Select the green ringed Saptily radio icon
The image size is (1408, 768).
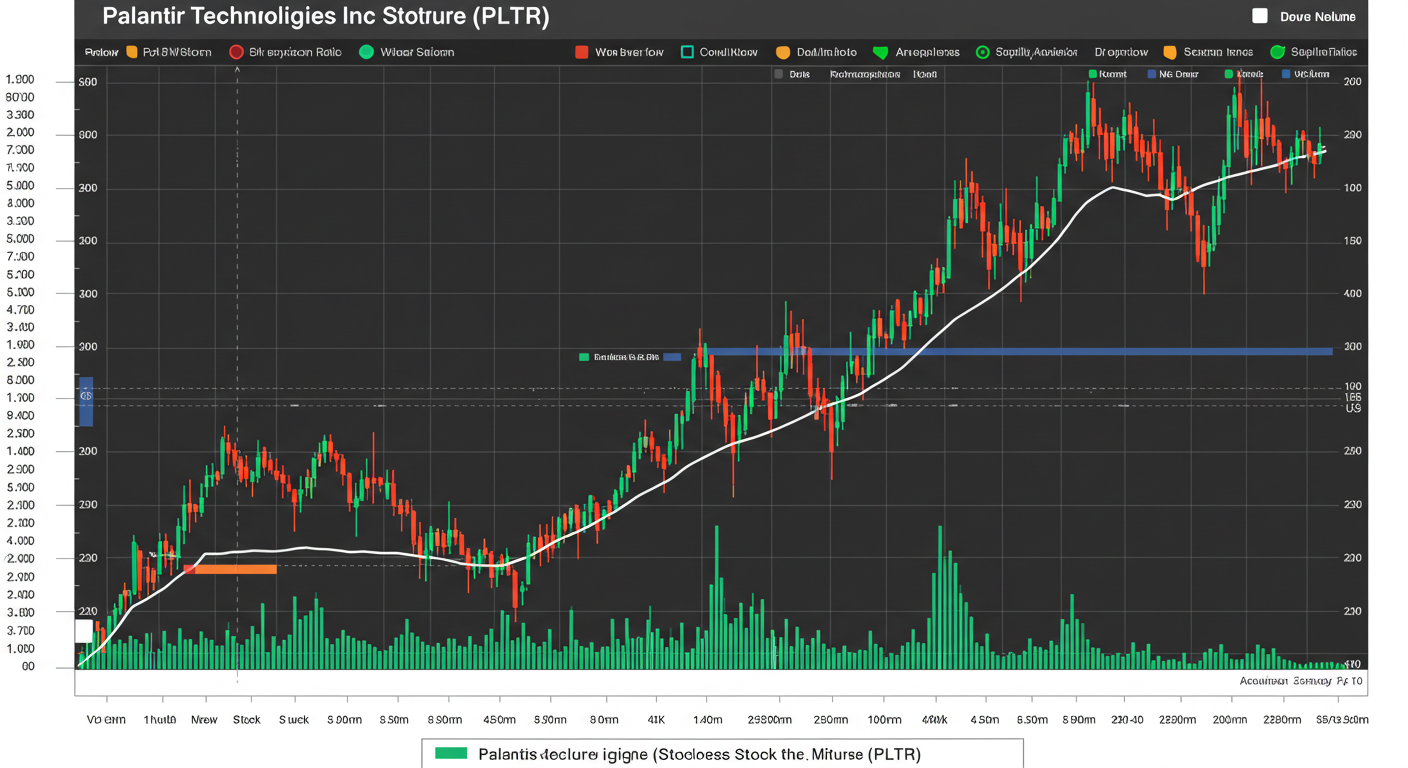click(982, 52)
